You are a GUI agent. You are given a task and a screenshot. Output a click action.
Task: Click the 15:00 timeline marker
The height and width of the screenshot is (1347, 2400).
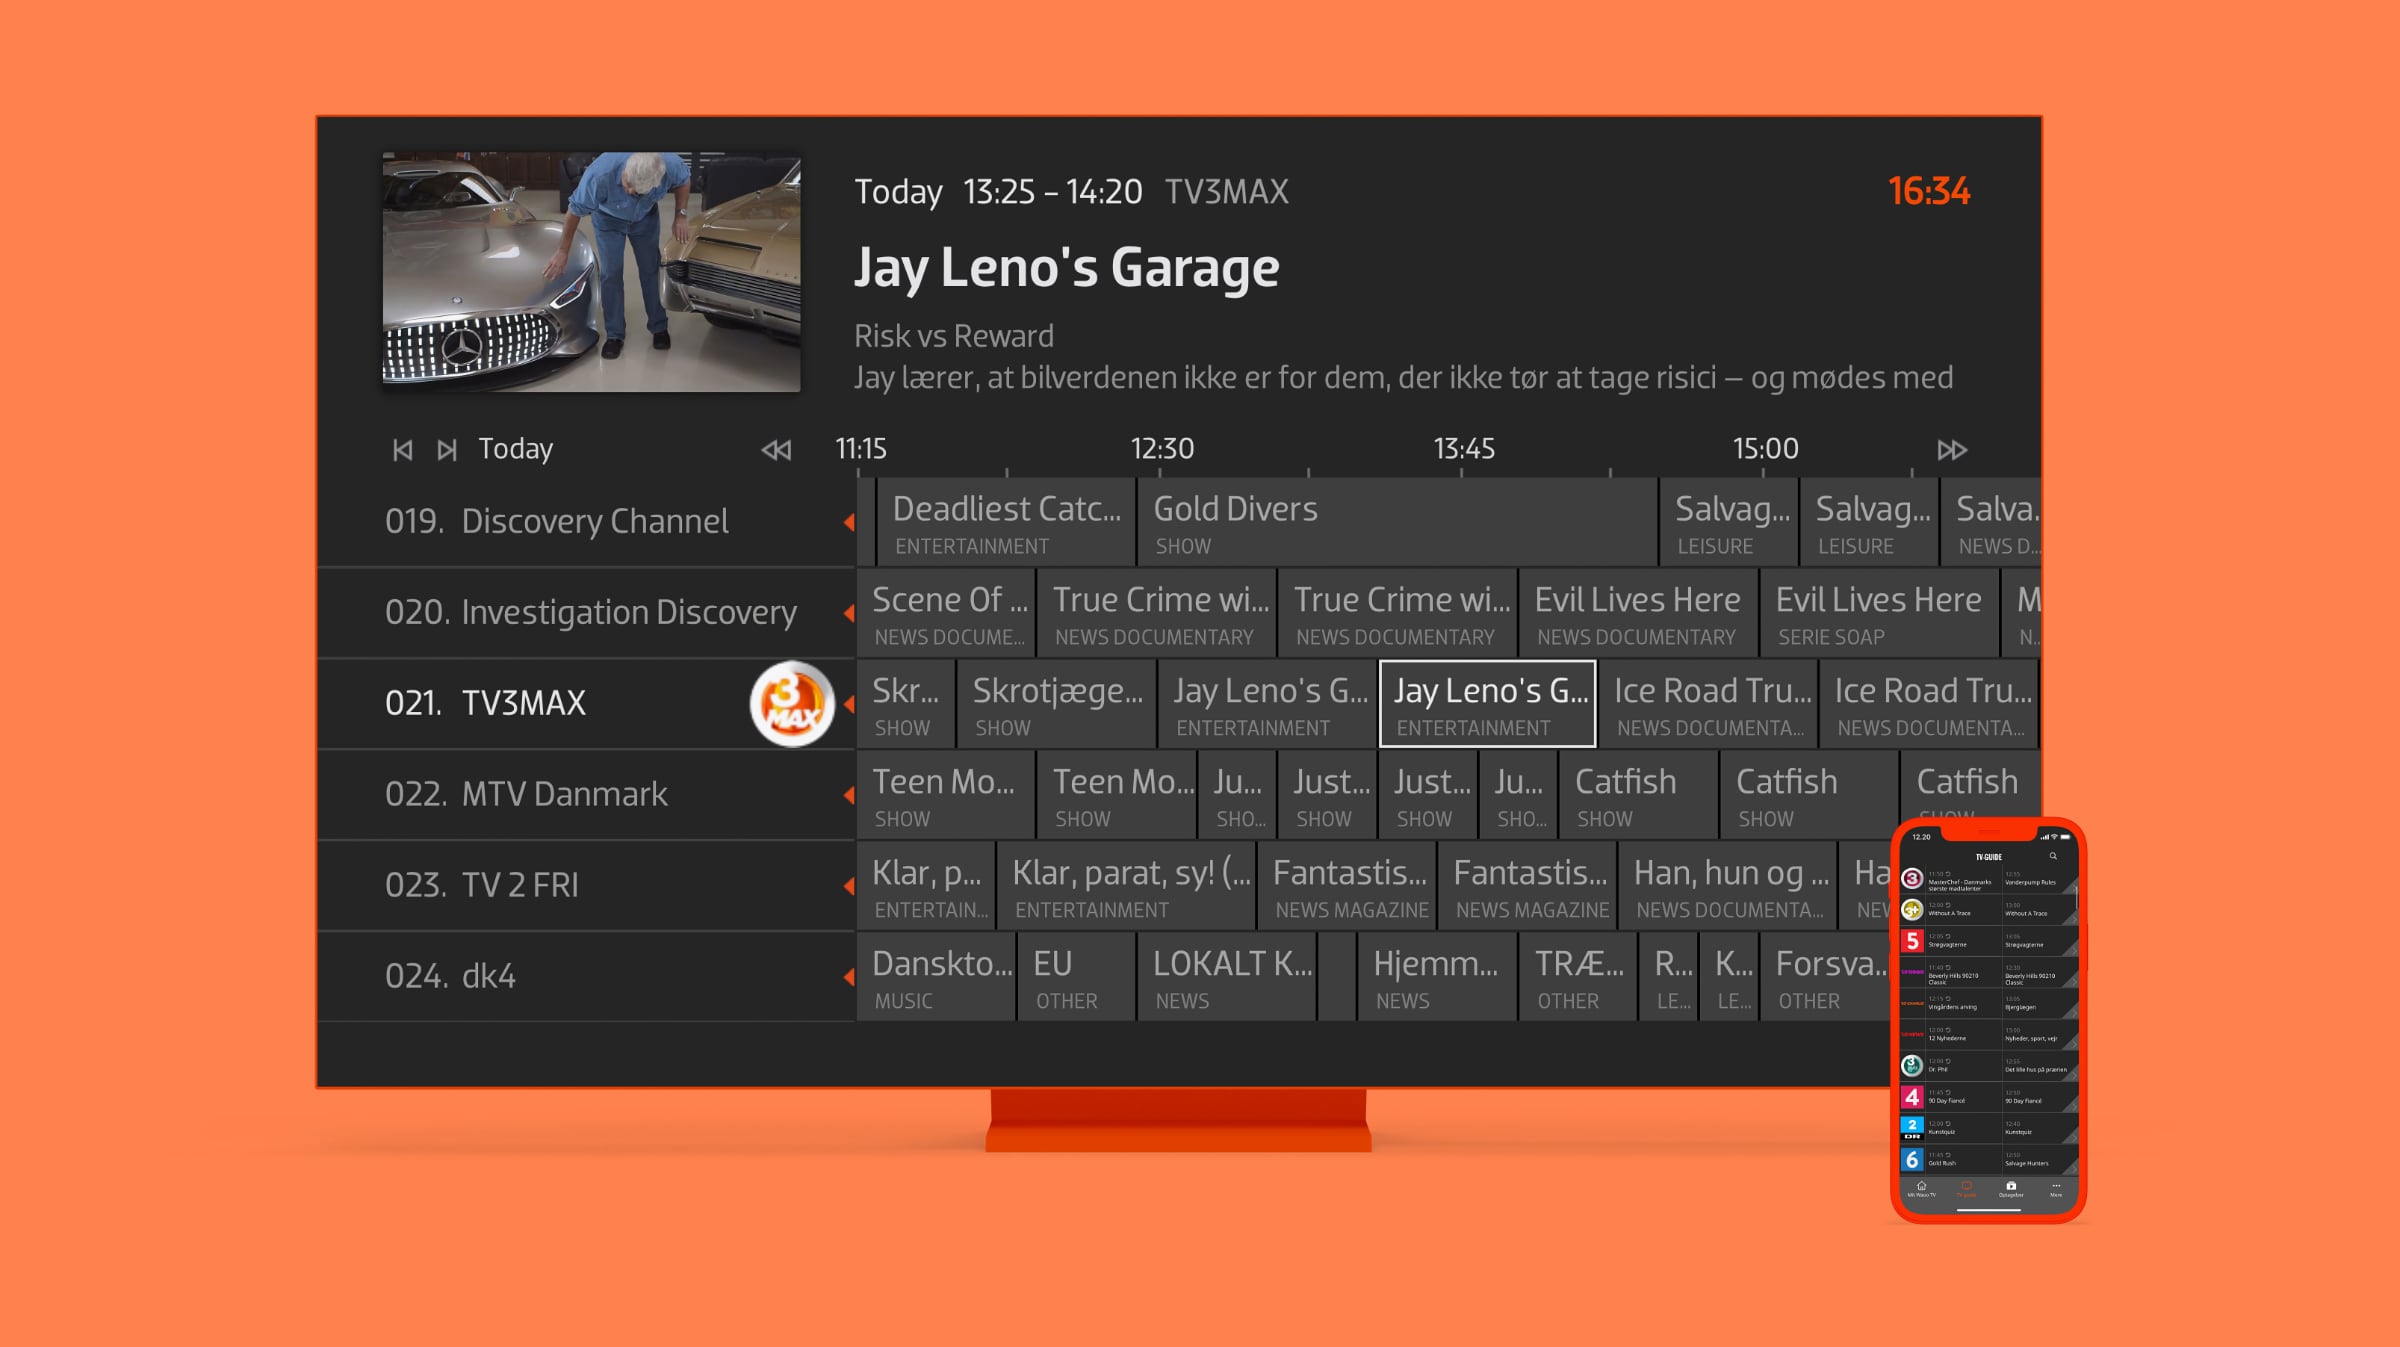[1766, 449]
